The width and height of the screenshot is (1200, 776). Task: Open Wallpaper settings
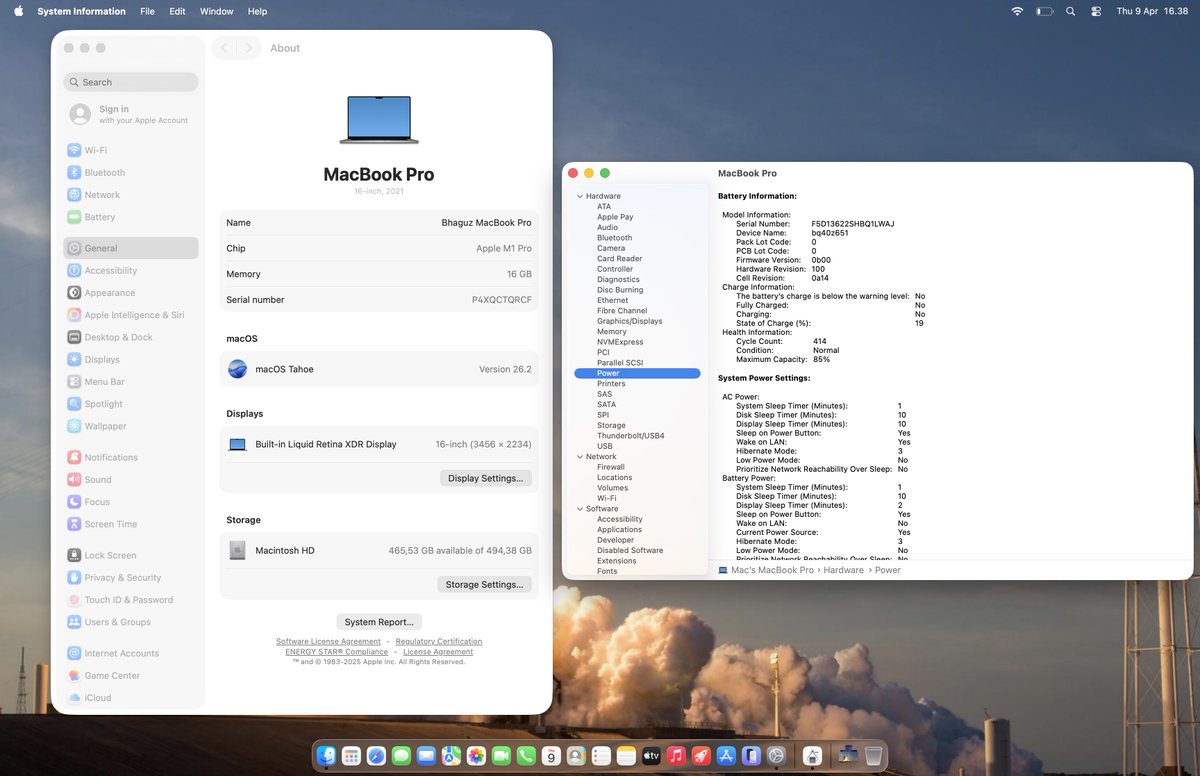pos(131,426)
